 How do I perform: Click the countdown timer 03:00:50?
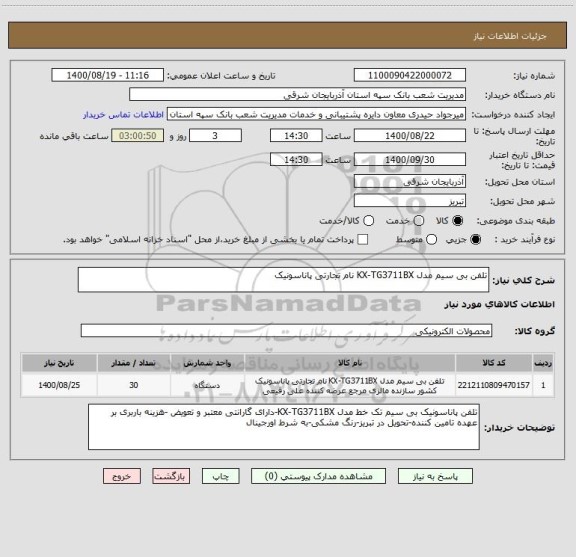[138, 136]
